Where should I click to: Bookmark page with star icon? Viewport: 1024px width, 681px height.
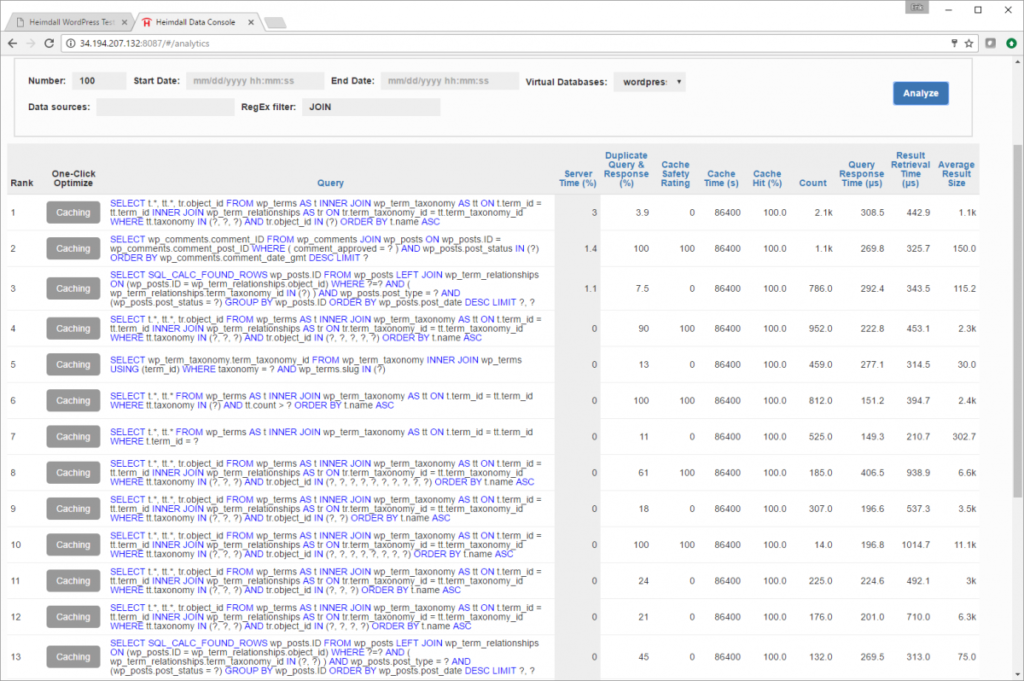point(969,43)
